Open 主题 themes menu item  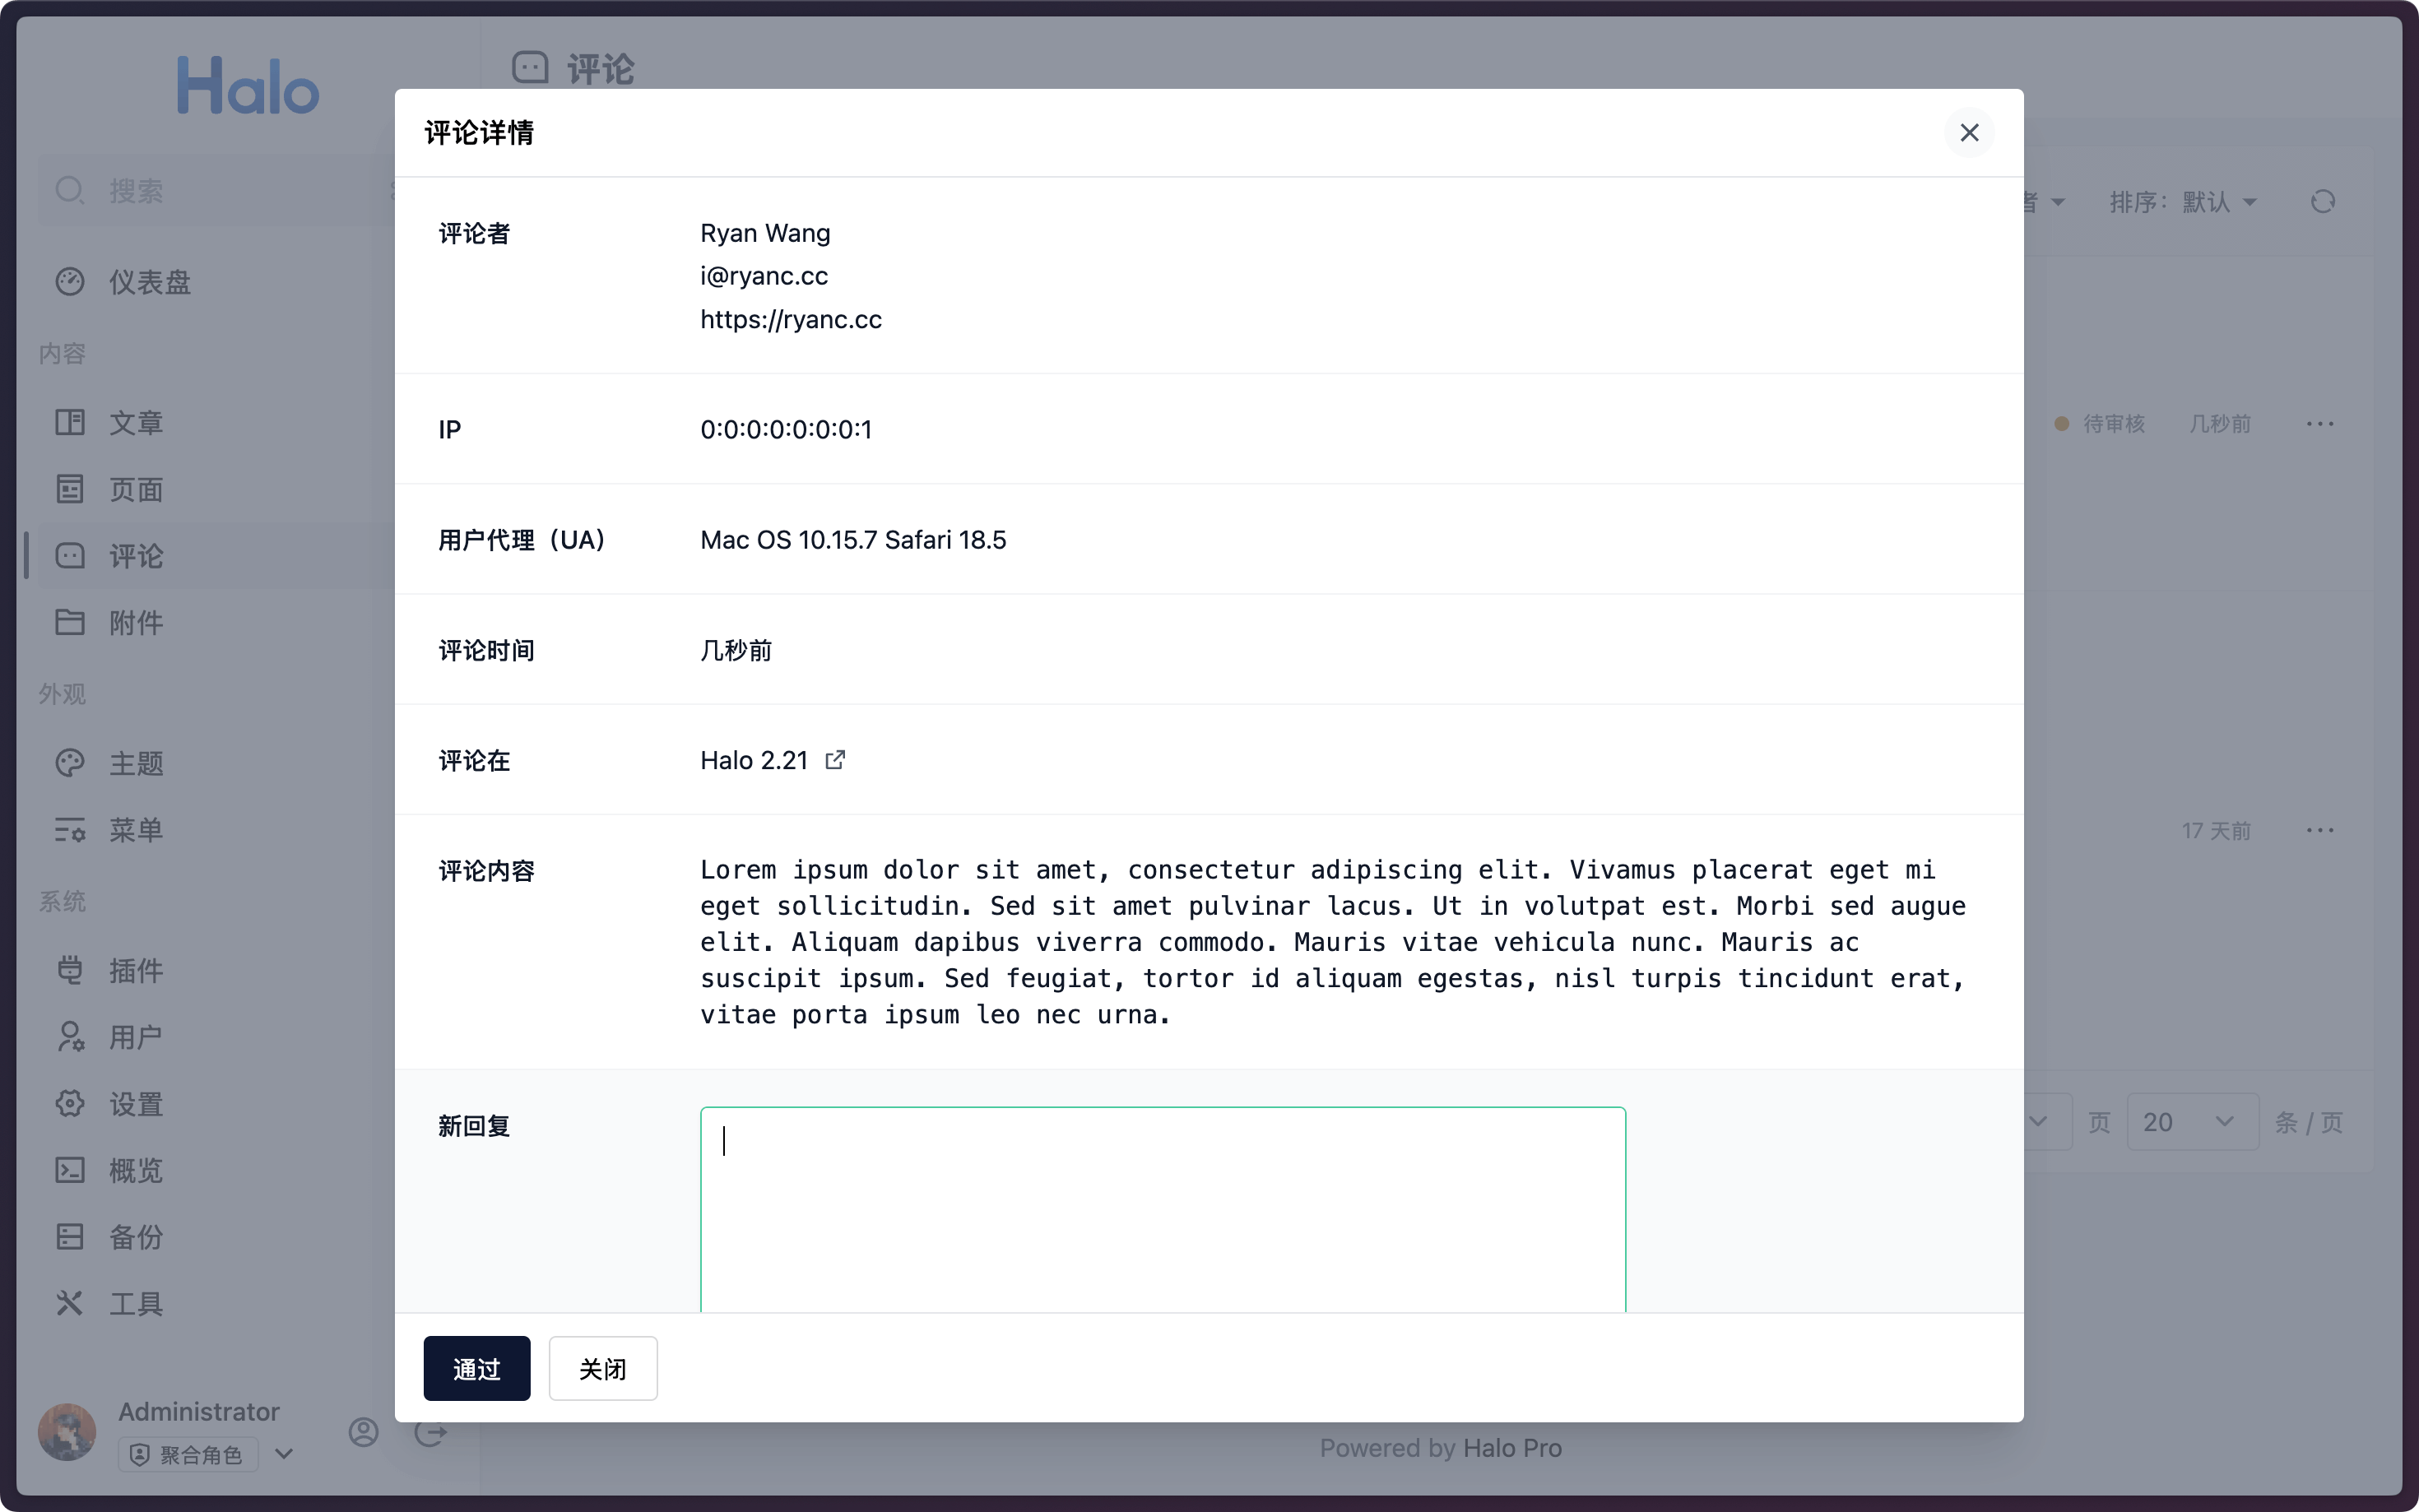pyautogui.click(x=136, y=764)
